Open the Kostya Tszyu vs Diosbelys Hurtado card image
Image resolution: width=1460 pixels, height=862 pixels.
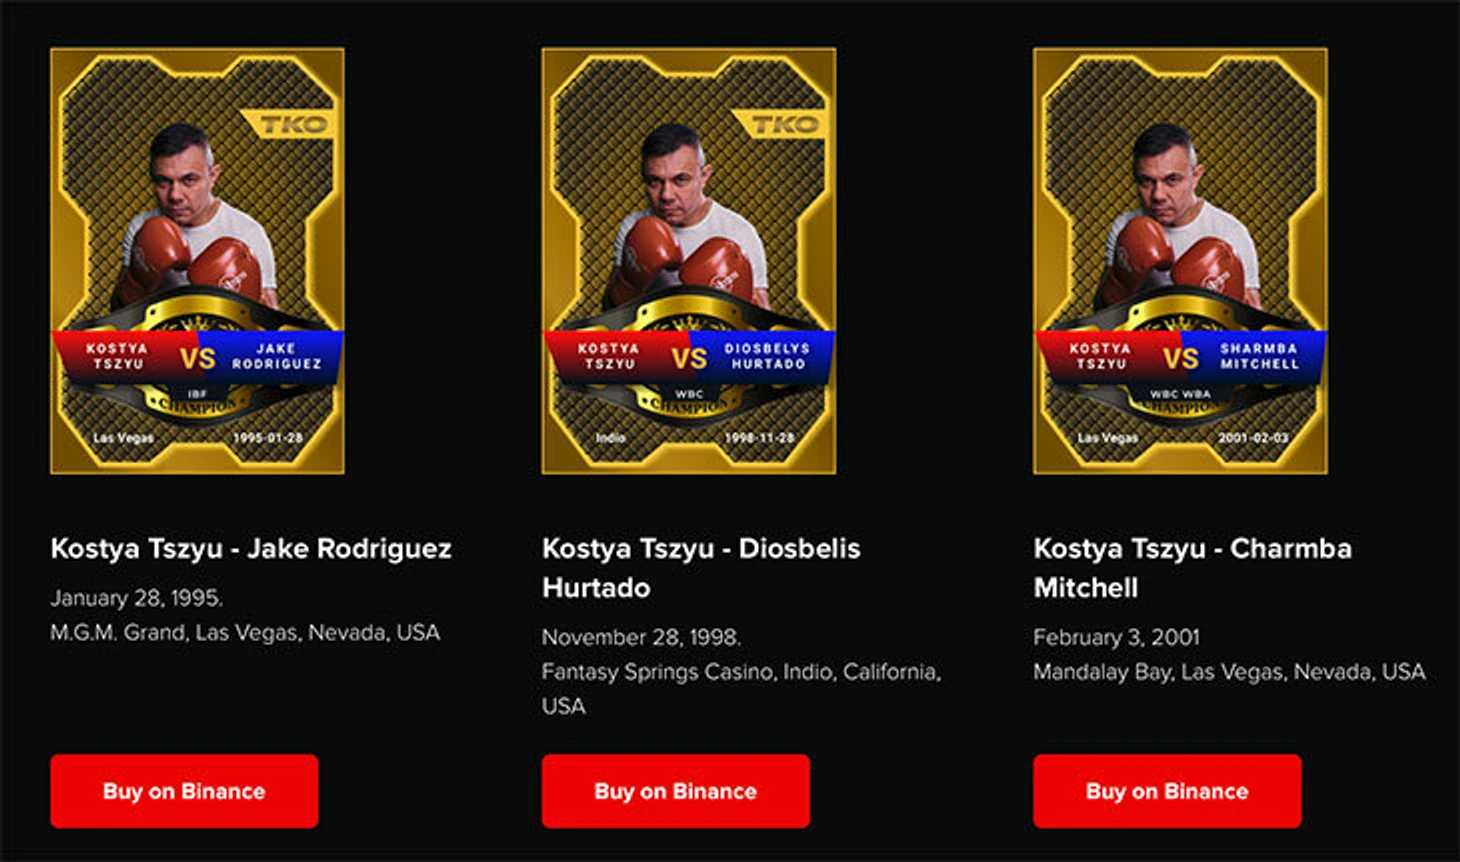tap(689, 261)
